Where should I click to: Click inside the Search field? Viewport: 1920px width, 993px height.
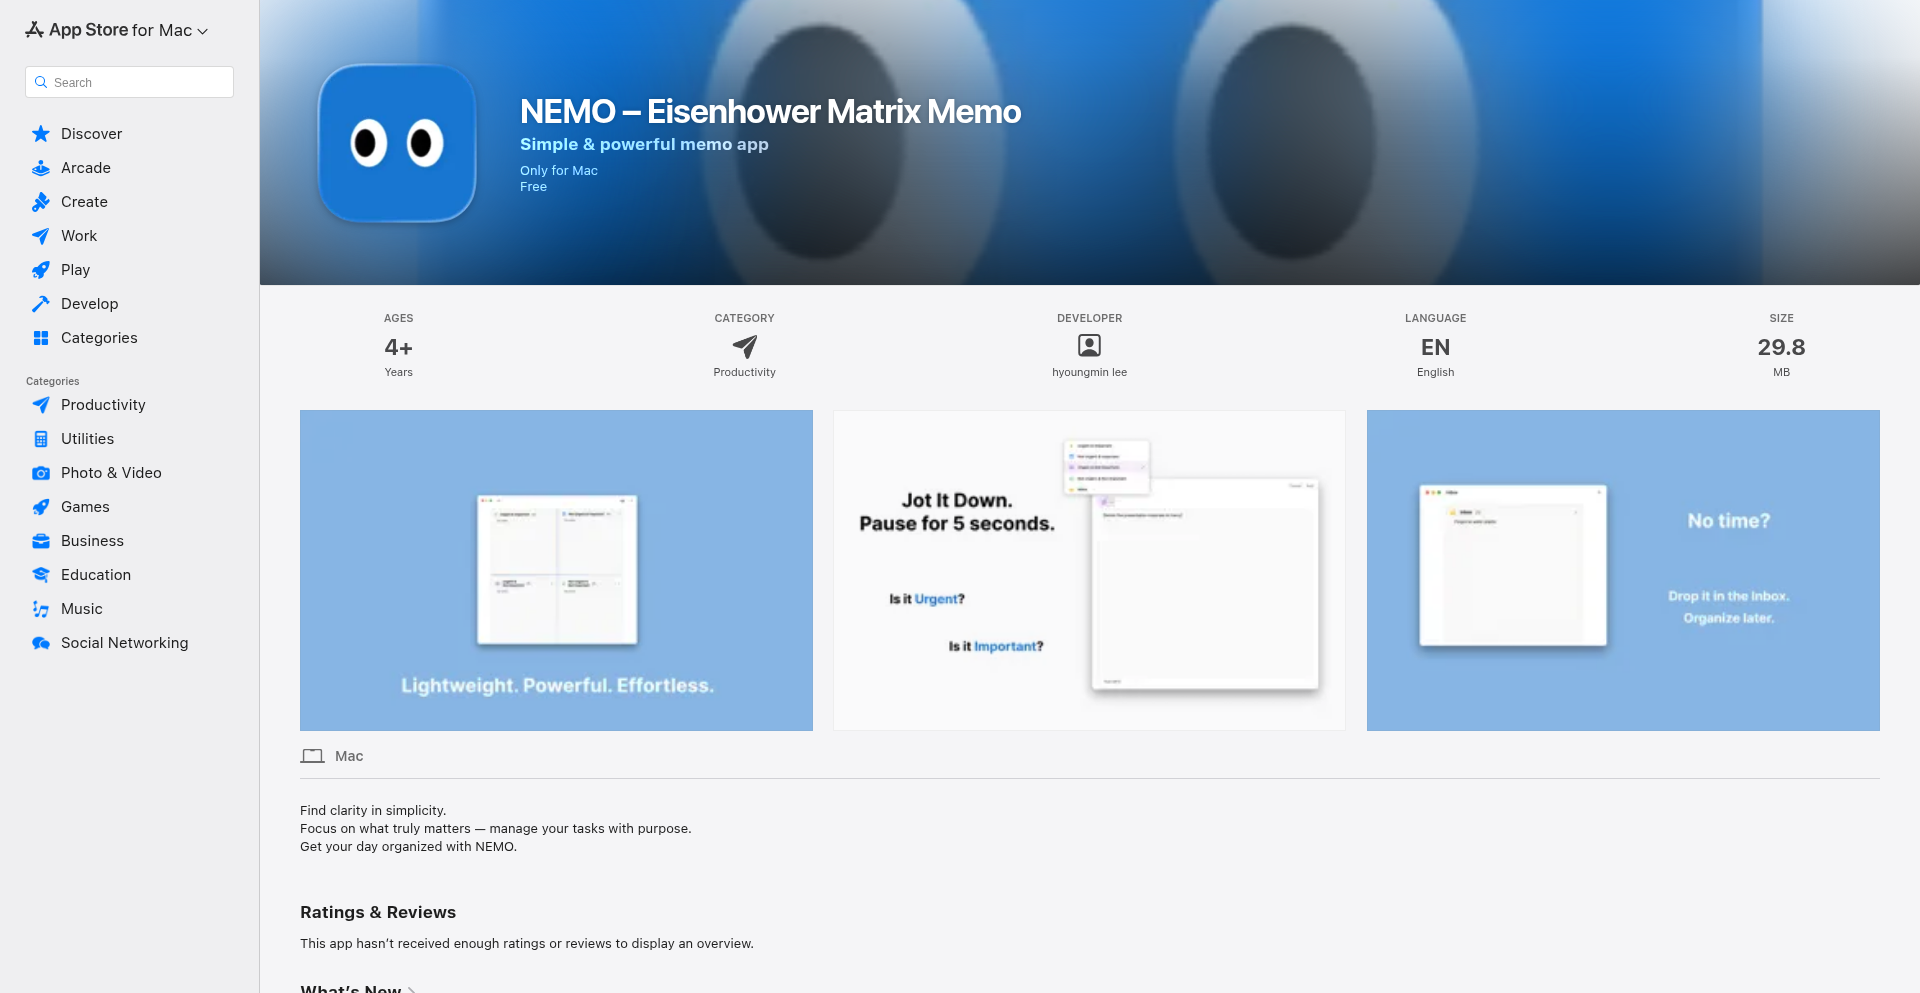coord(128,82)
